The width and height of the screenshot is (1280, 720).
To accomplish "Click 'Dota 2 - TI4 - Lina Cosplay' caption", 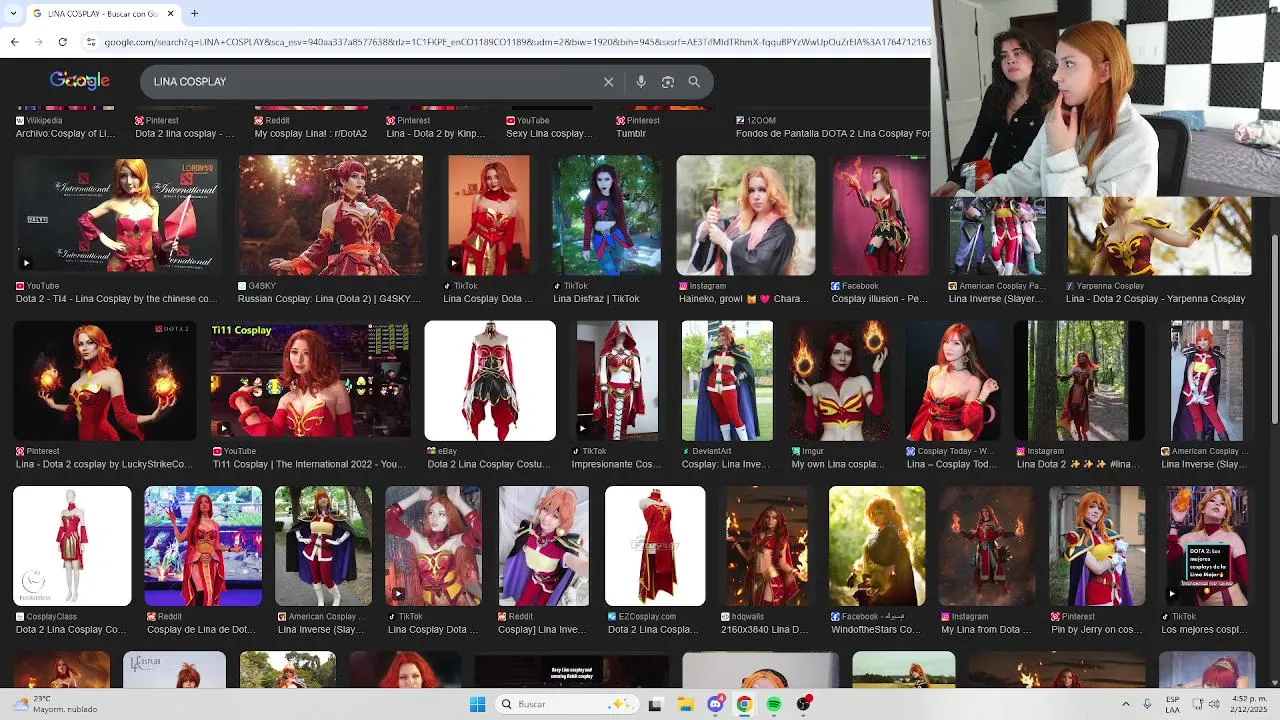I will point(116,299).
